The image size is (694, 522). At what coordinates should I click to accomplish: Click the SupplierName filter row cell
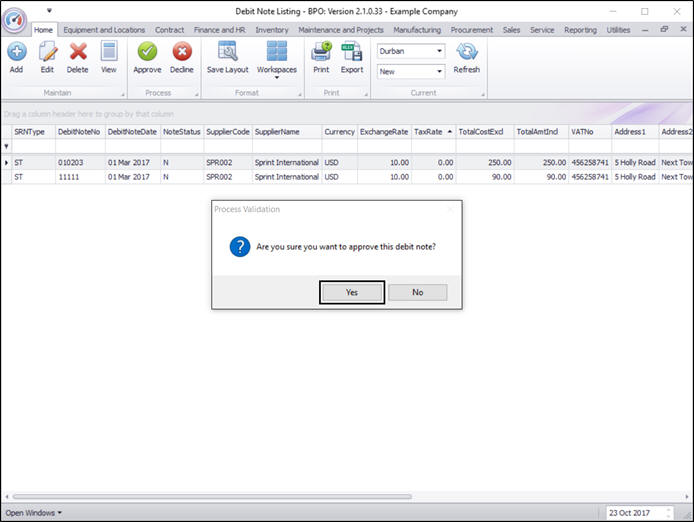coord(287,146)
